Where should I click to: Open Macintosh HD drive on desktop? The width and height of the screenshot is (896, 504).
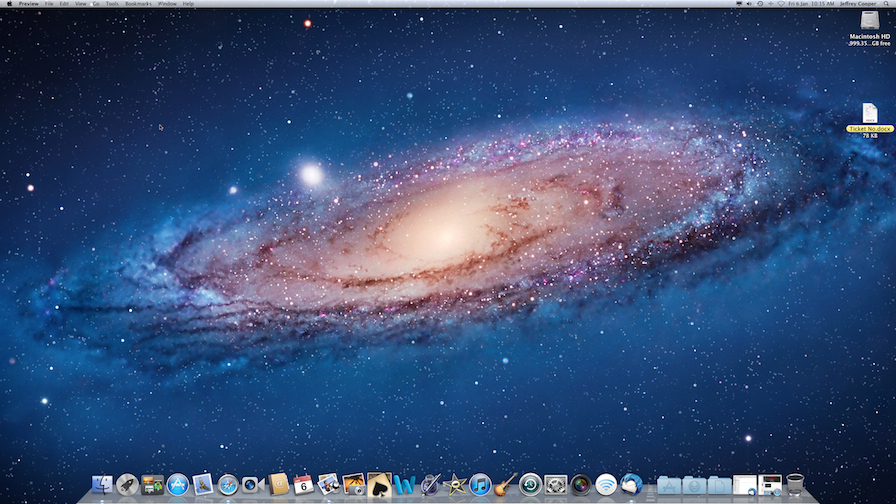pyautogui.click(x=870, y=29)
